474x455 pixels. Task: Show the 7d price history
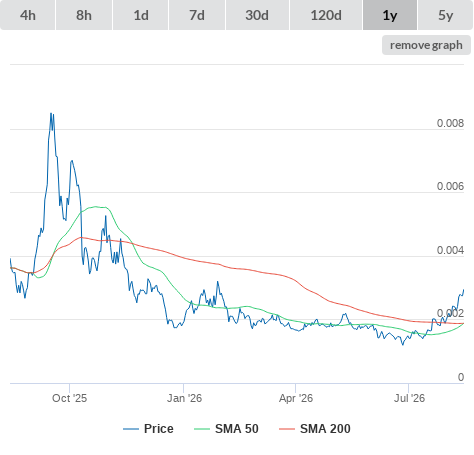coord(197,15)
